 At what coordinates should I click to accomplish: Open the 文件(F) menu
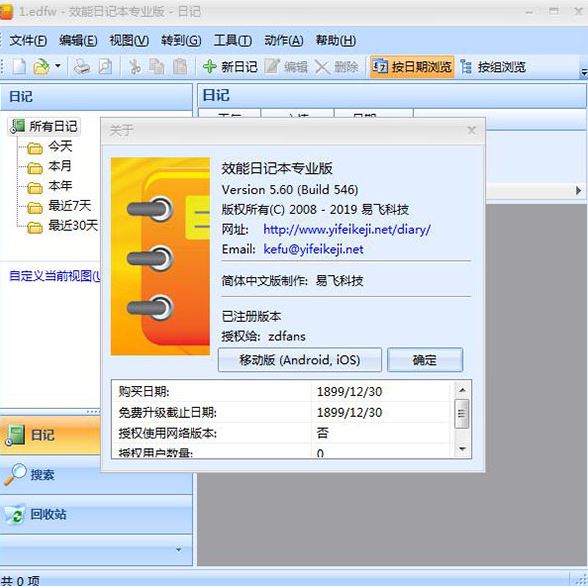click(28, 40)
